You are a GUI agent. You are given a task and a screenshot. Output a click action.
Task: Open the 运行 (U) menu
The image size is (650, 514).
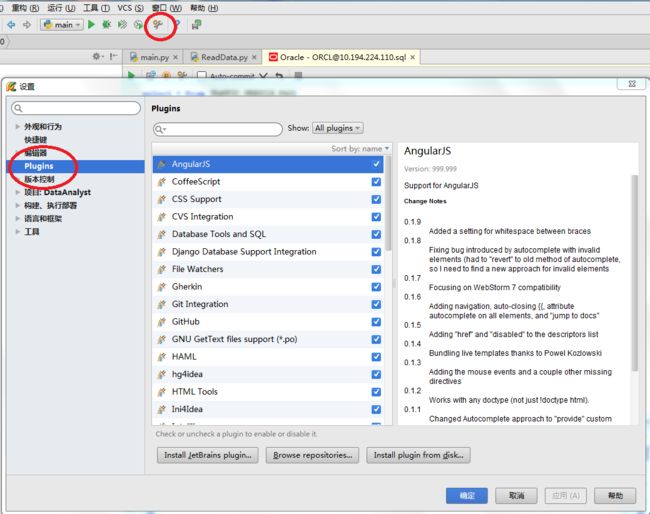click(x=61, y=7)
